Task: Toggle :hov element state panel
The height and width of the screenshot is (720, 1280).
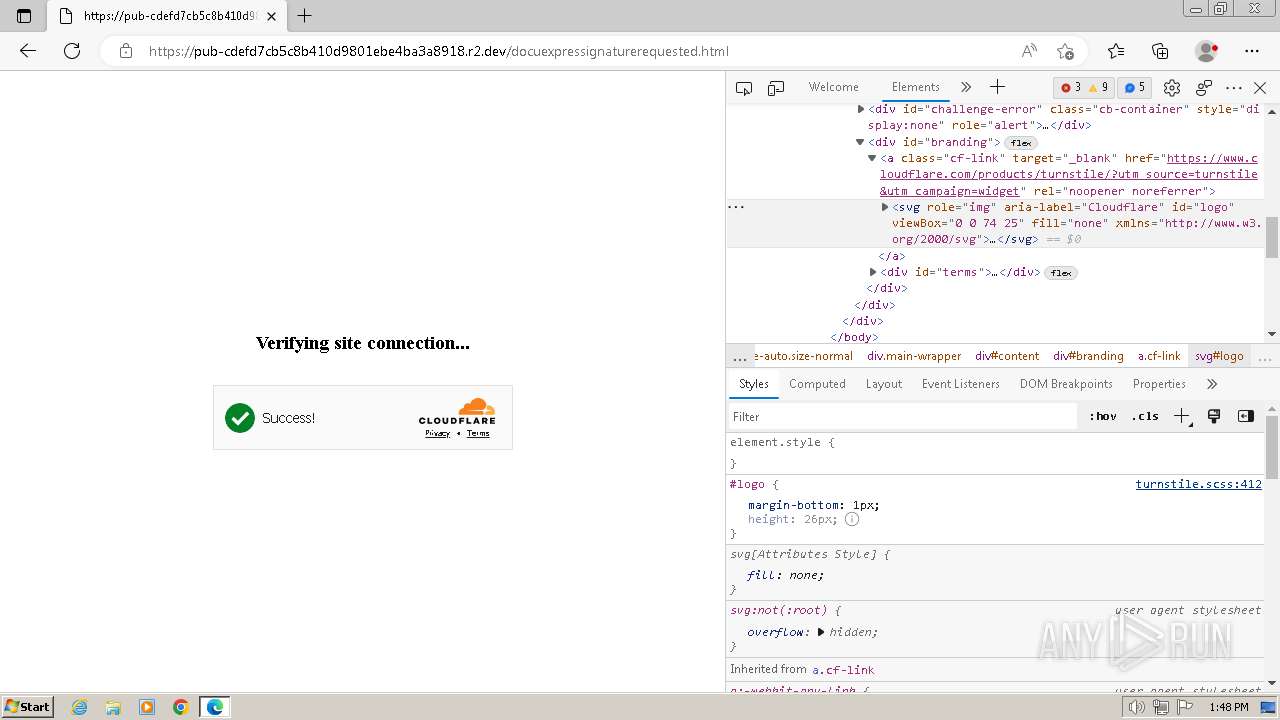Action: coord(1103,417)
